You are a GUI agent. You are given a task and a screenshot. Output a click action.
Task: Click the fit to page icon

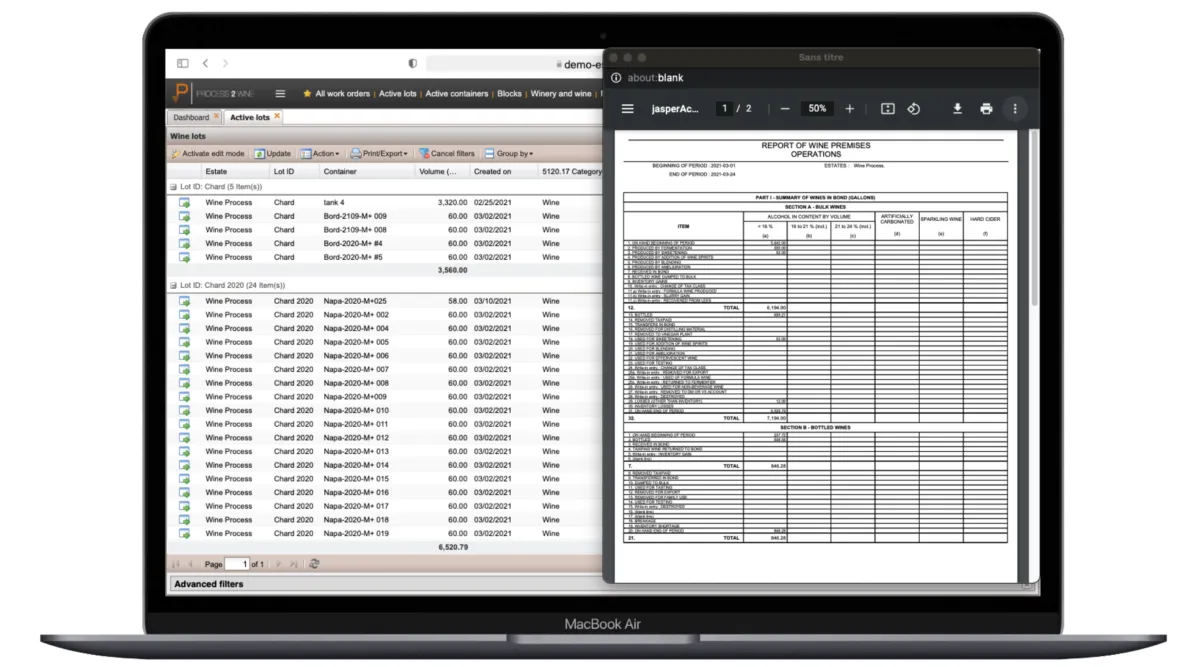click(x=887, y=109)
